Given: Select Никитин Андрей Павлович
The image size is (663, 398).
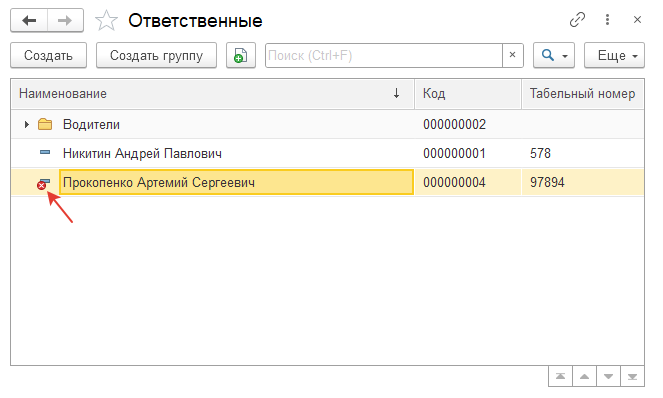Looking at the screenshot, I should [x=142, y=153].
